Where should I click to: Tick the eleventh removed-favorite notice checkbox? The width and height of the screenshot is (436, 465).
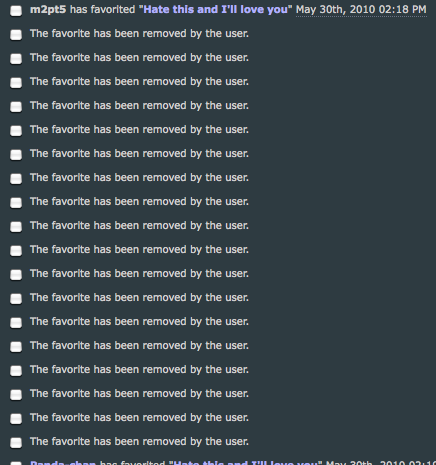[x=16, y=275]
